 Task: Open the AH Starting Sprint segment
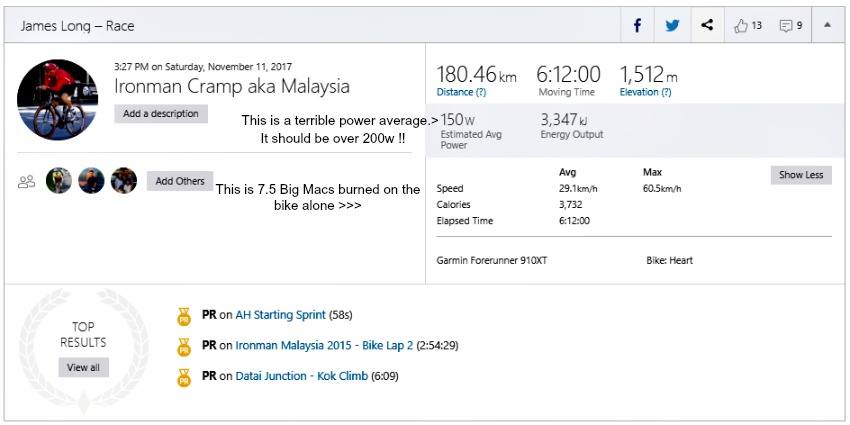click(283, 315)
